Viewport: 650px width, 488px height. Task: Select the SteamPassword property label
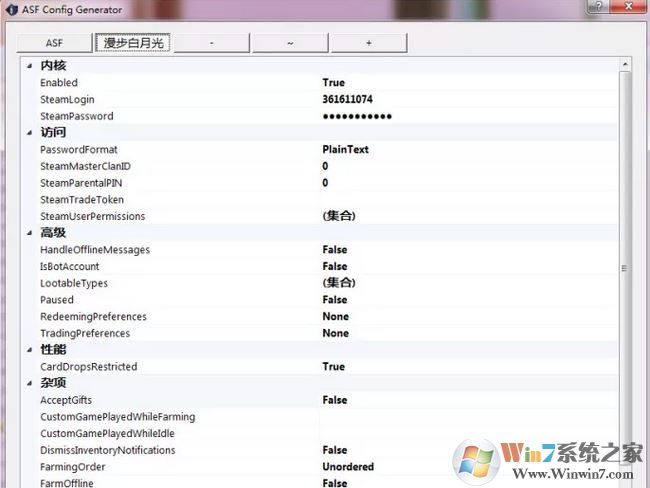click(77, 116)
